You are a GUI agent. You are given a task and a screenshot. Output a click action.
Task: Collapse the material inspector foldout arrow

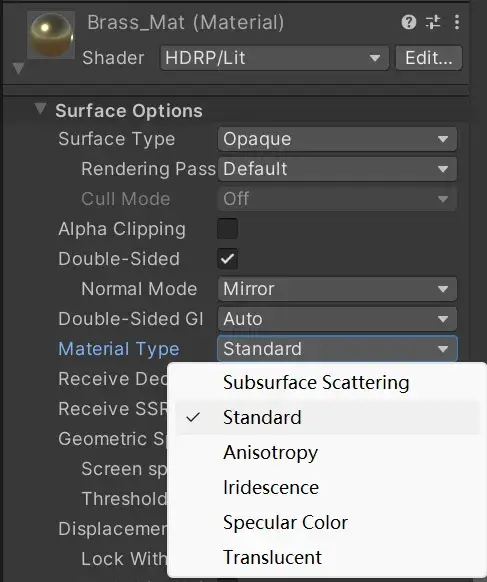click(x=18, y=68)
